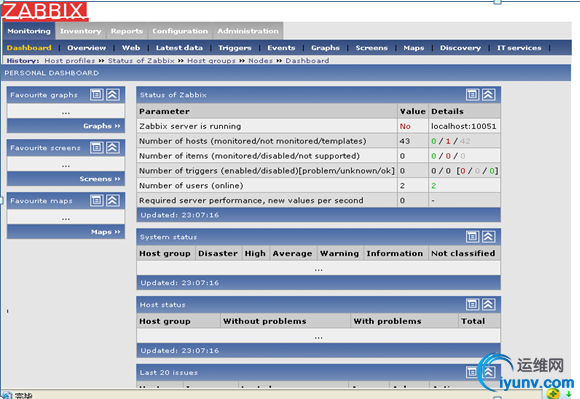Open the Favourite screens menu icon
The width and height of the screenshot is (580, 399).
point(97,148)
